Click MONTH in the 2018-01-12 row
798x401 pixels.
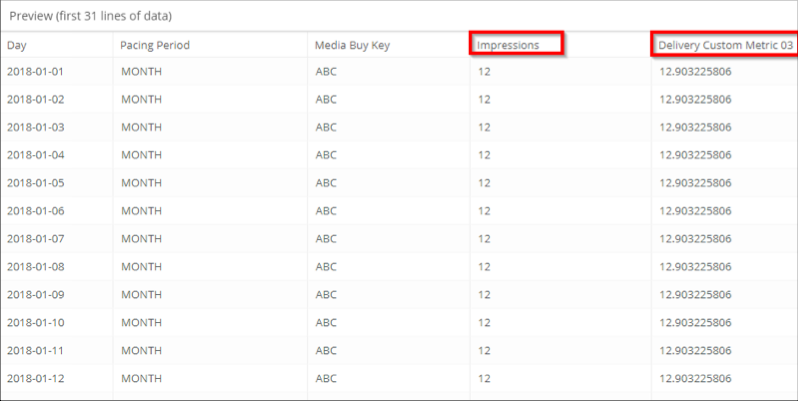tap(141, 379)
